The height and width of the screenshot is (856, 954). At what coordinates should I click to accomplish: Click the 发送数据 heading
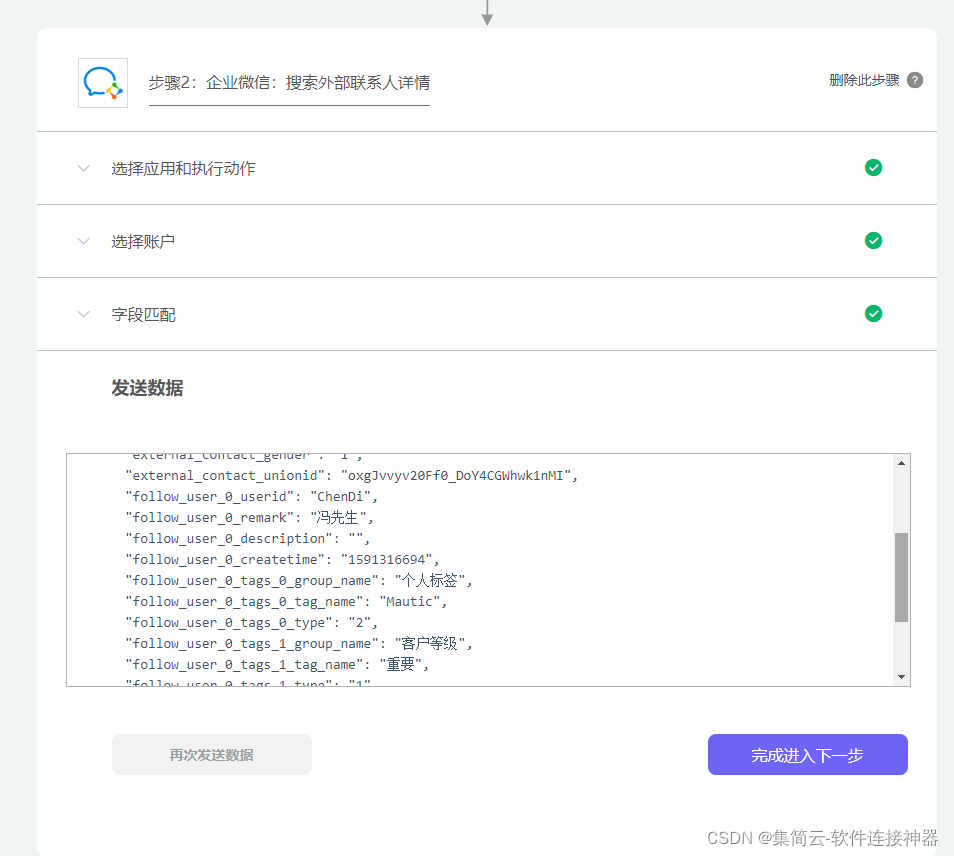pyautogui.click(x=147, y=388)
